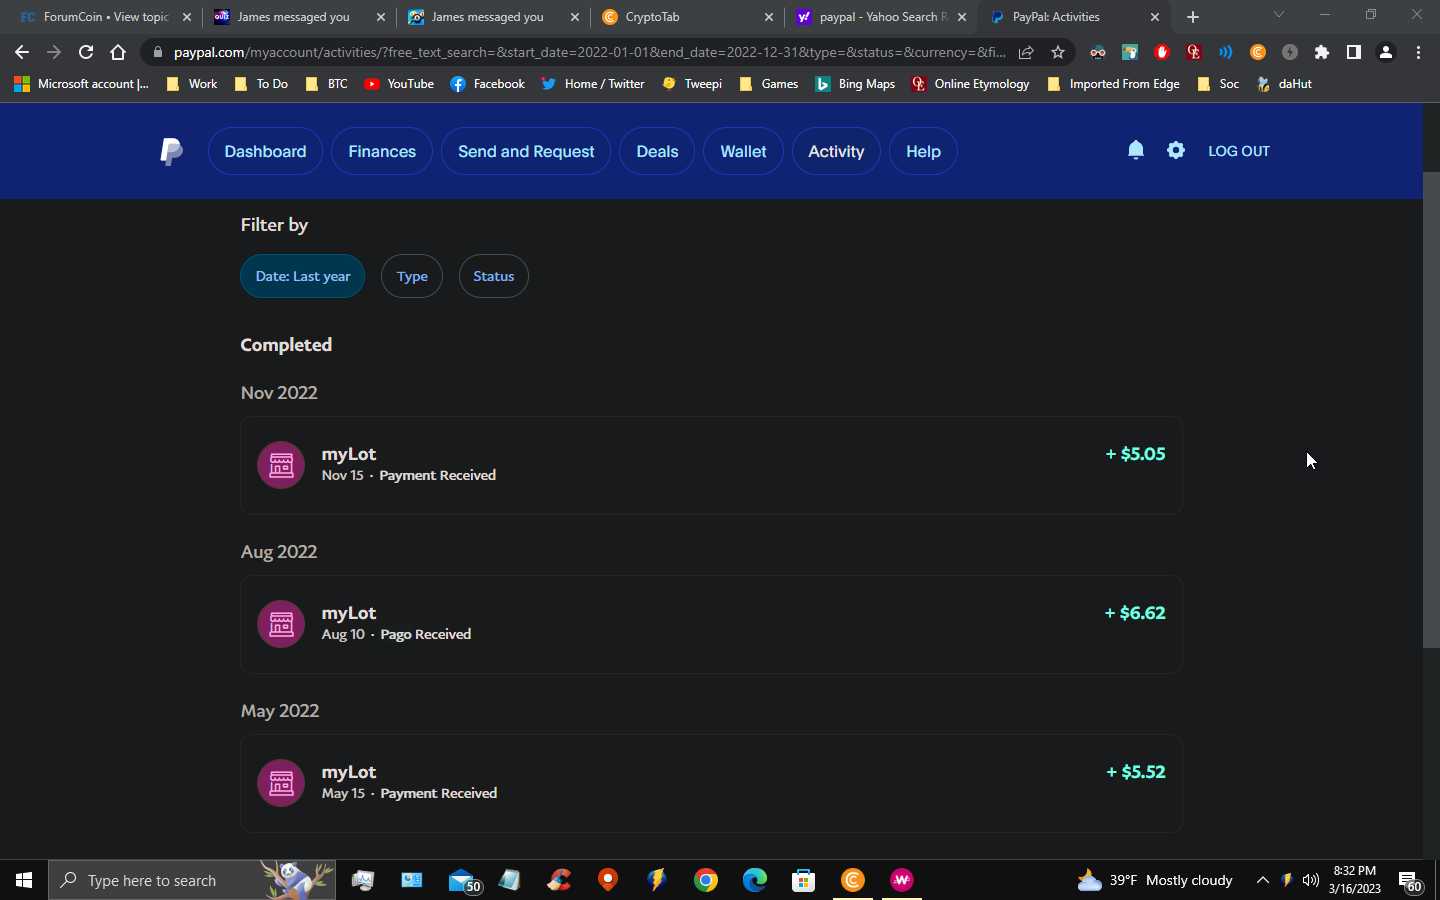Click the myLot Aug 10 merchant icon
The image size is (1440, 900).
[281, 624]
